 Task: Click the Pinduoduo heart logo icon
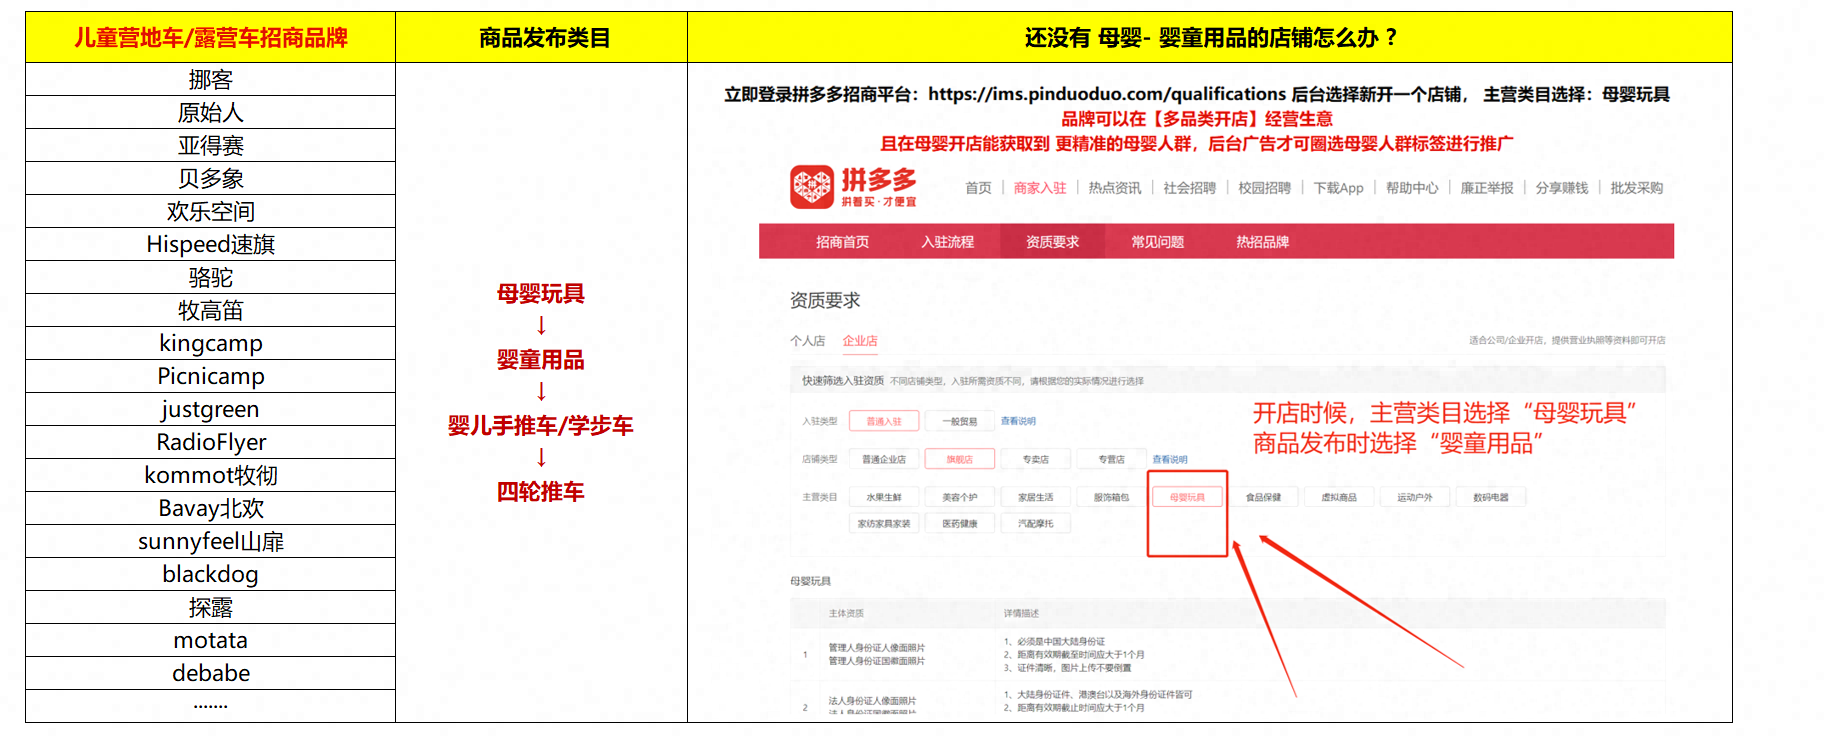[812, 187]
